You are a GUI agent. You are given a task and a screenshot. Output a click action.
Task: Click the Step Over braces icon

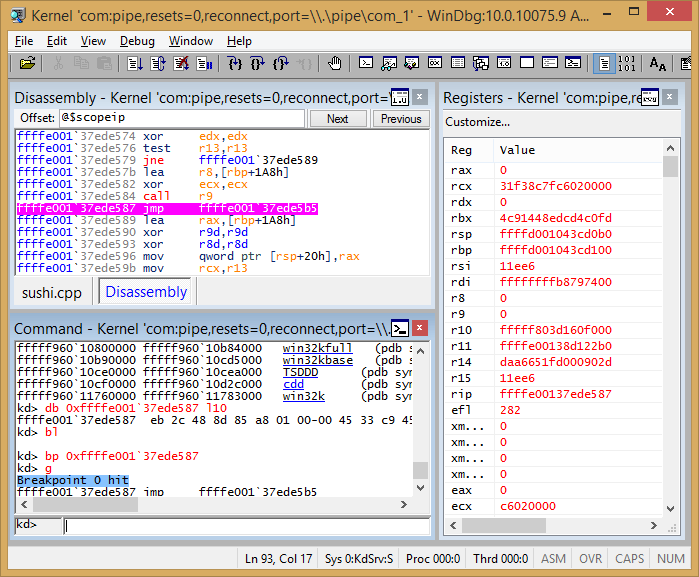[x=257, y=64]
